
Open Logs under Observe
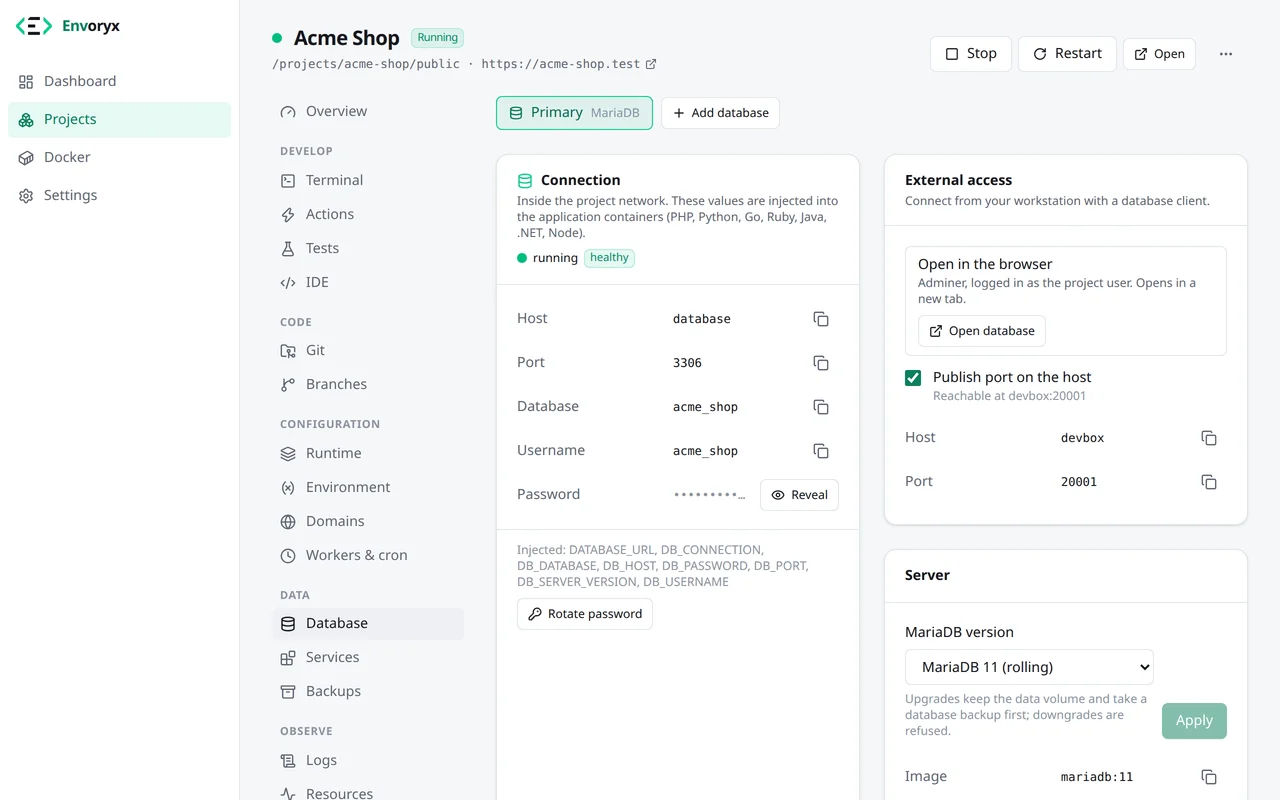[x=368, y=761]
